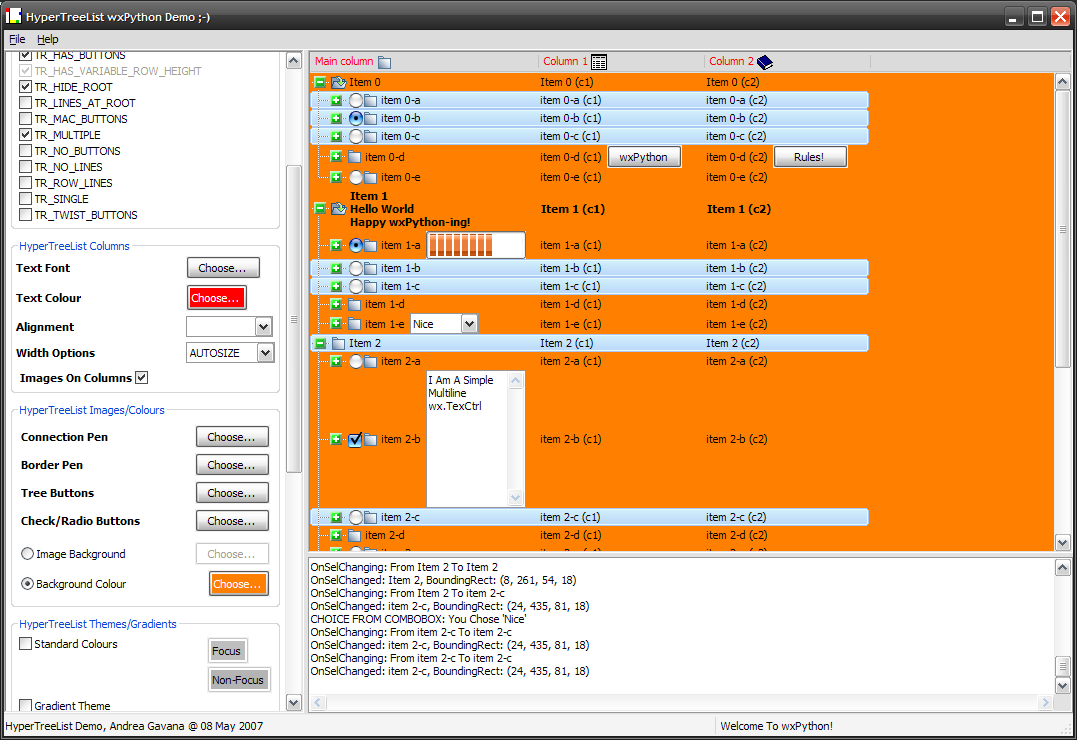Open the Width Options AUTOSIZE dropdown
This screenshot has height=740, width=1077.
point(264,353)
